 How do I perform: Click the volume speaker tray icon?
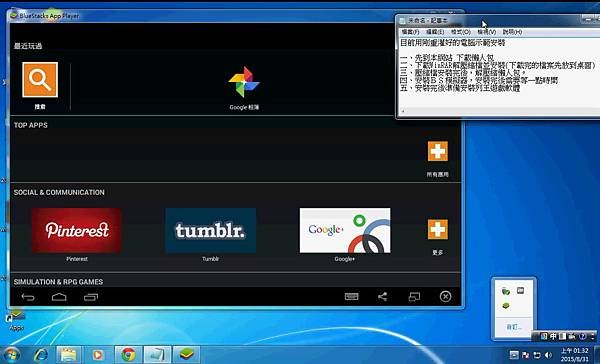(548, 356)
